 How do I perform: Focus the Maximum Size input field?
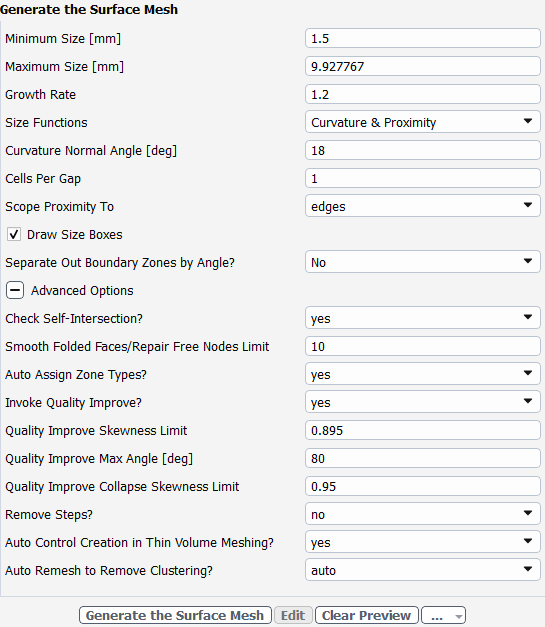click(x=423, y=66)
